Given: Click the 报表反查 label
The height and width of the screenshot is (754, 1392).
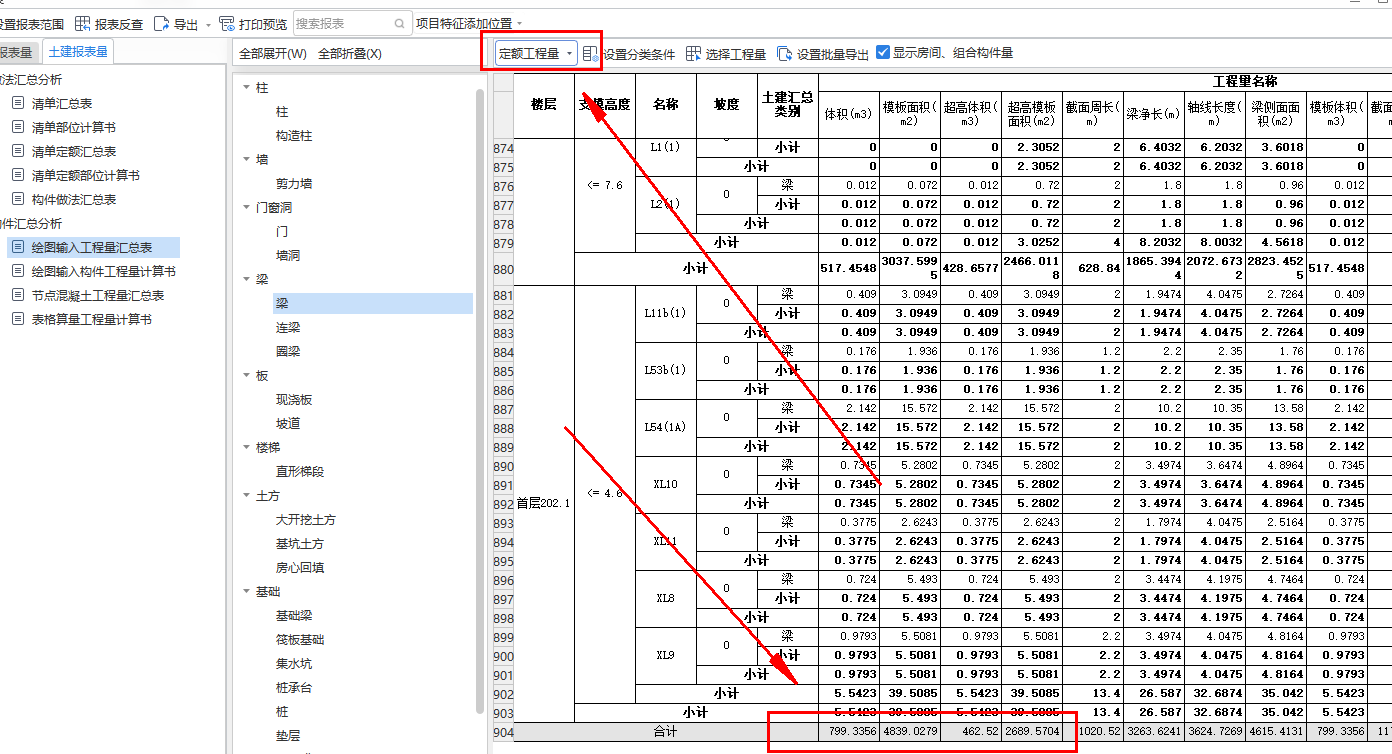Looking at the screenshot, I should coord(119,23).
